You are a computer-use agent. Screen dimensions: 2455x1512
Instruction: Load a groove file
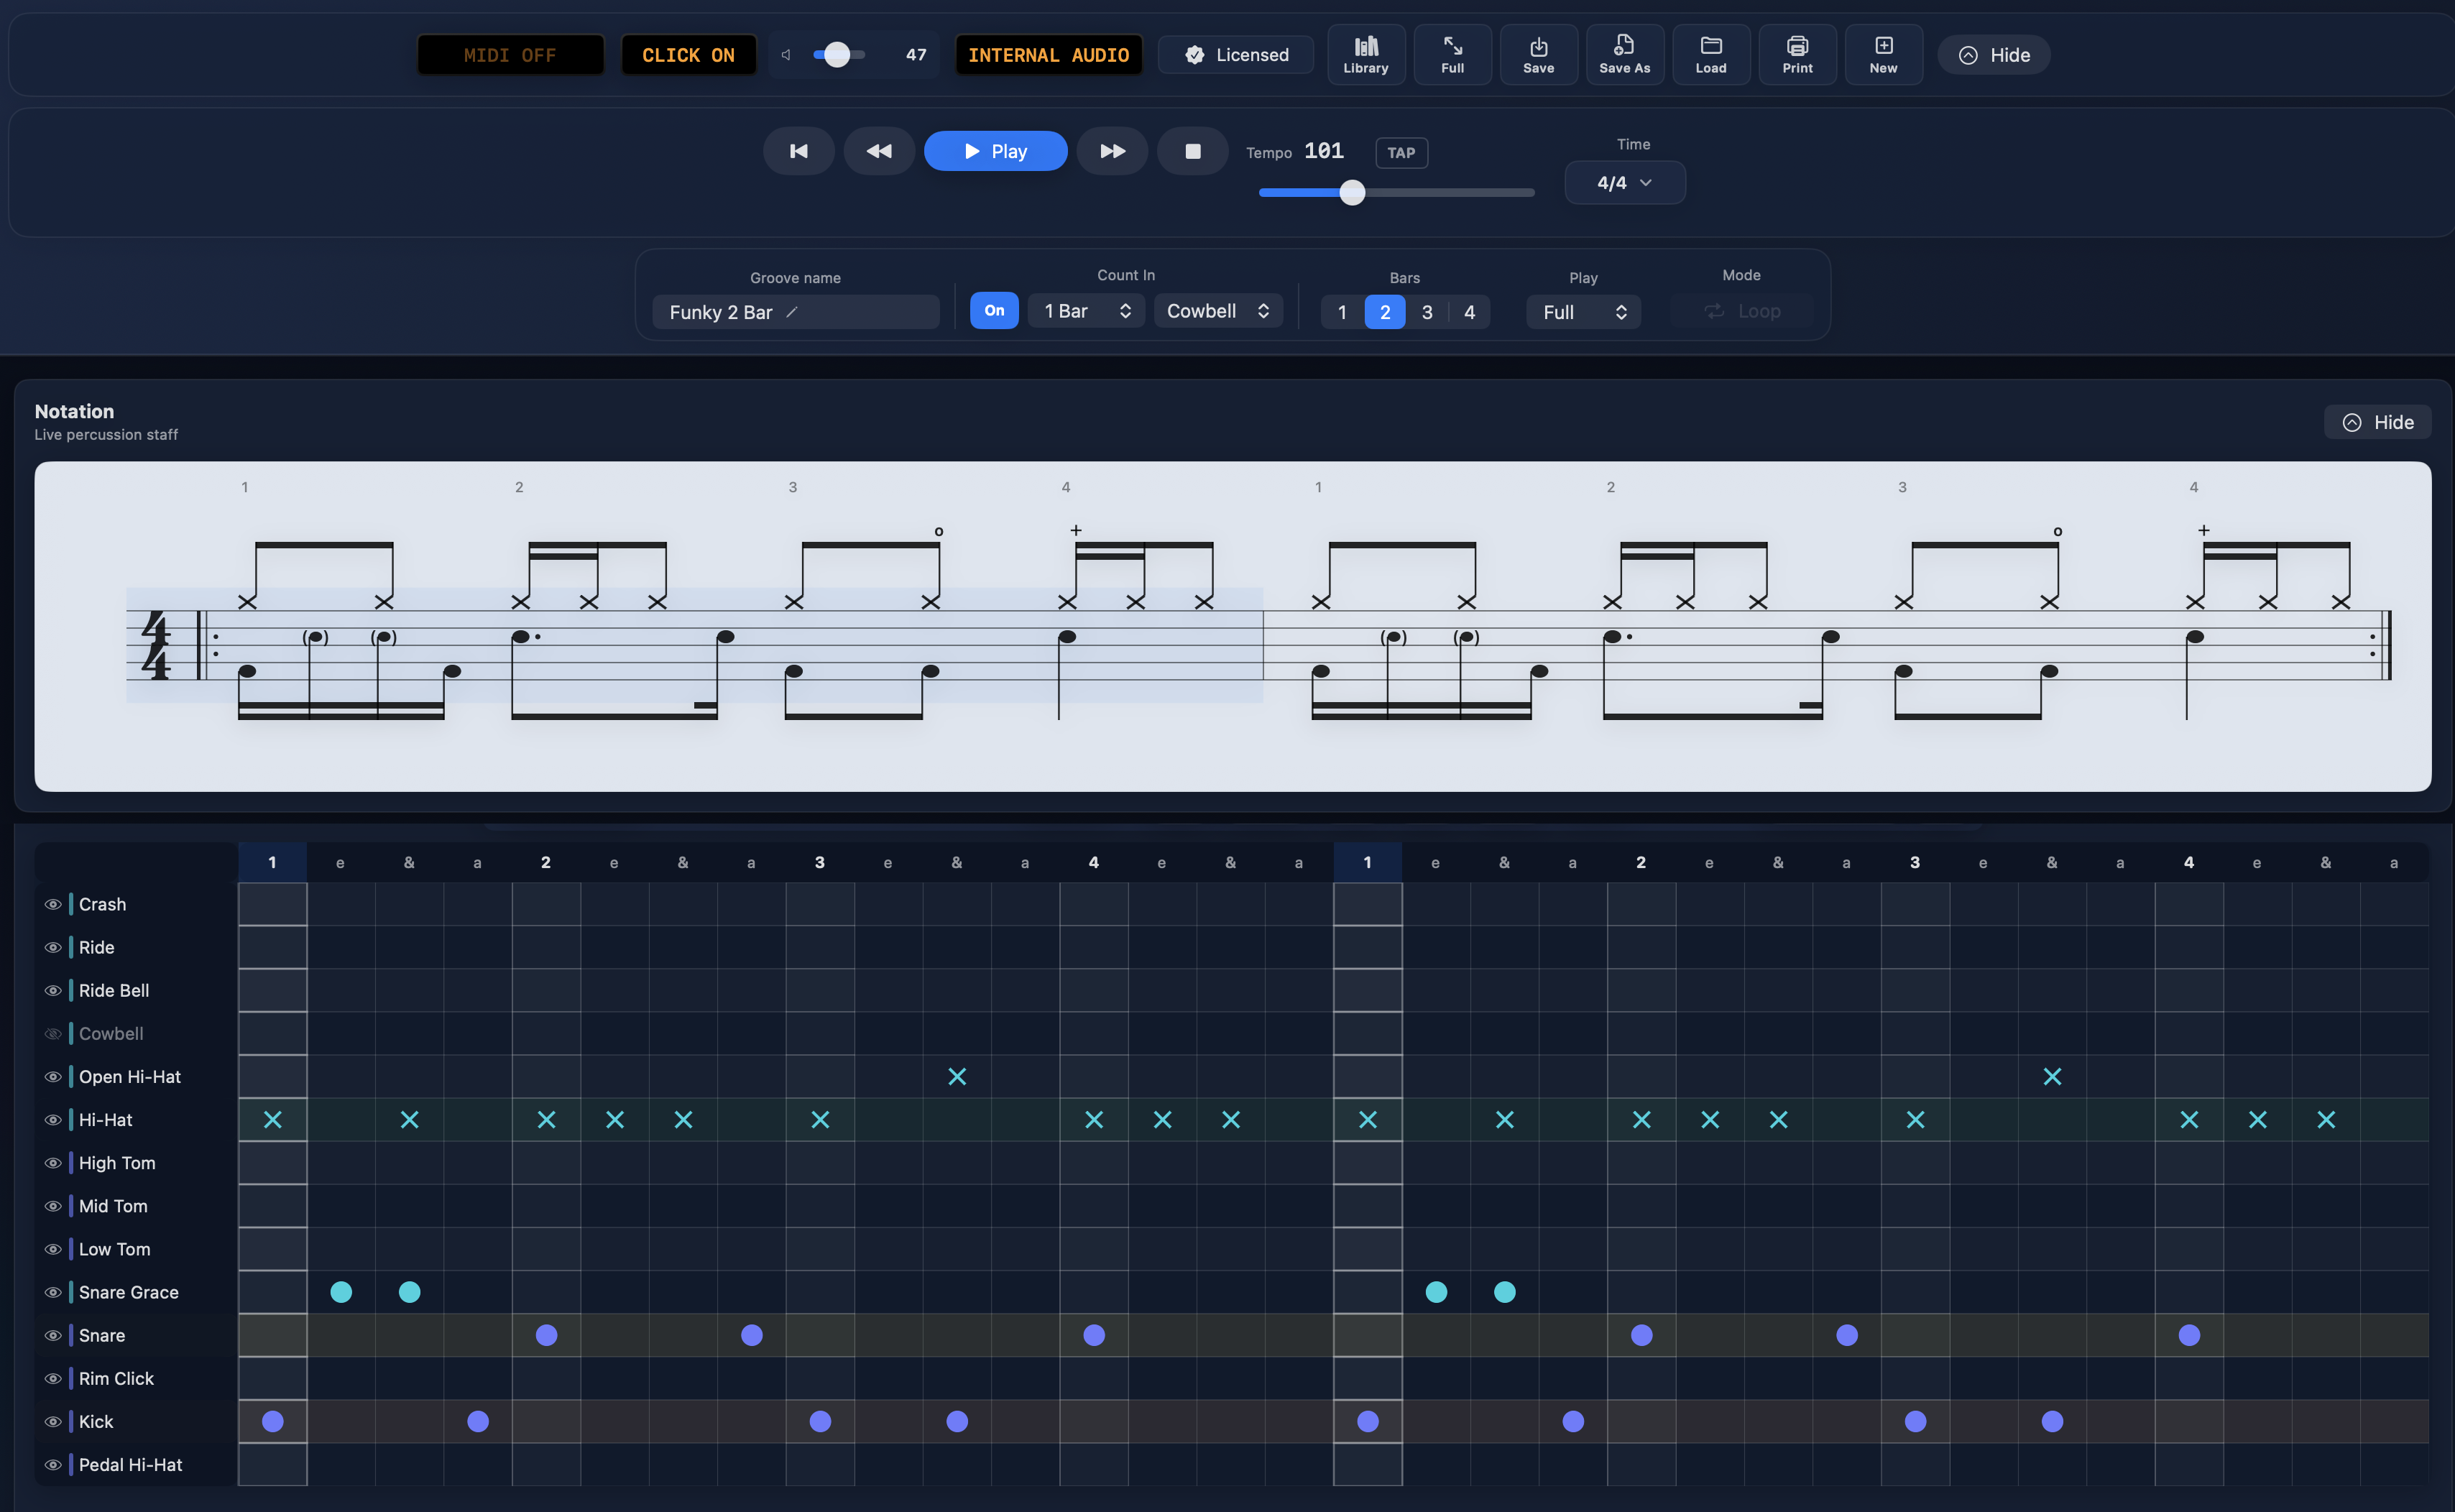click(1710, 55)
